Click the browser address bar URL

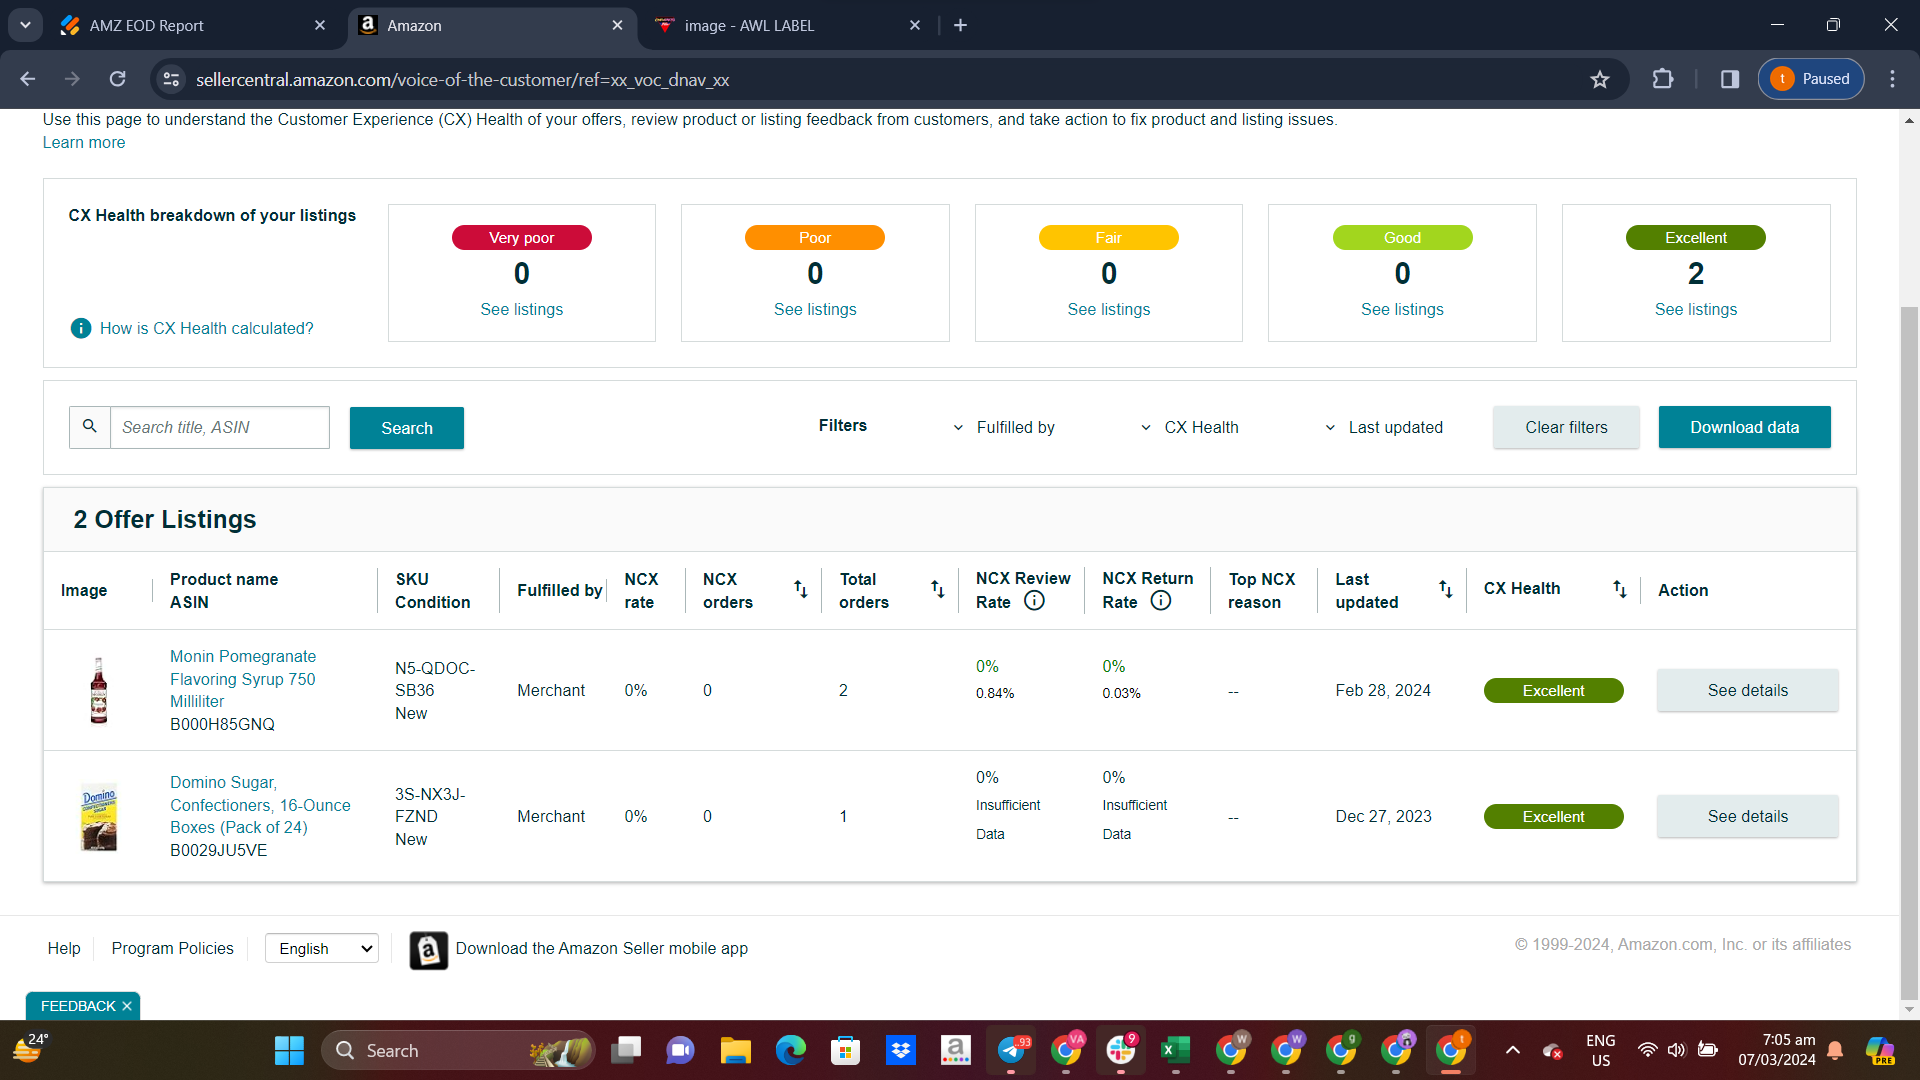[462, 79]
